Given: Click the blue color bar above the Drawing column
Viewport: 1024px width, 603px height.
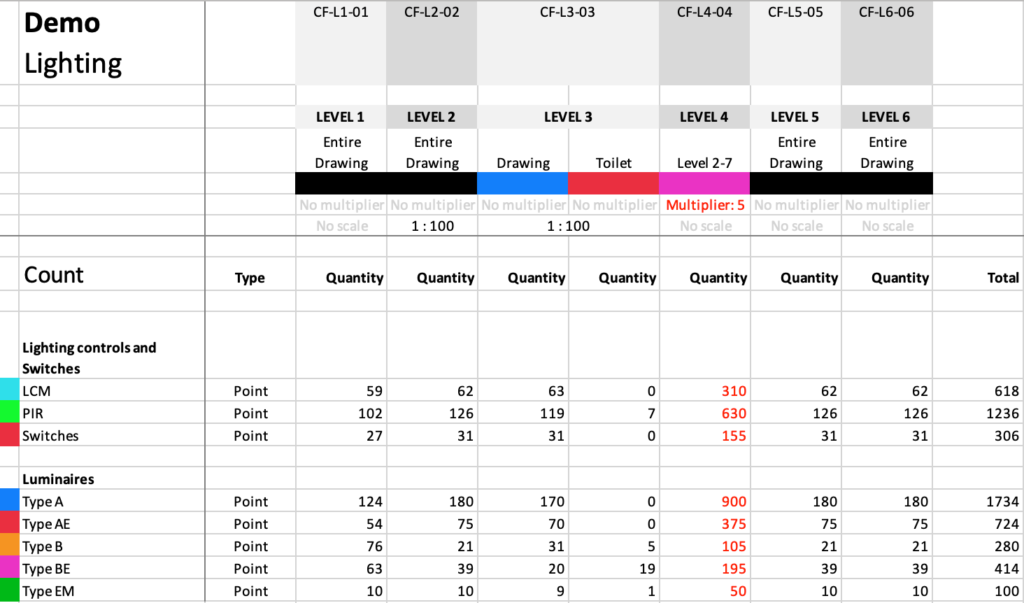Looking at the screenshot, I should click(x=522, y=183).
